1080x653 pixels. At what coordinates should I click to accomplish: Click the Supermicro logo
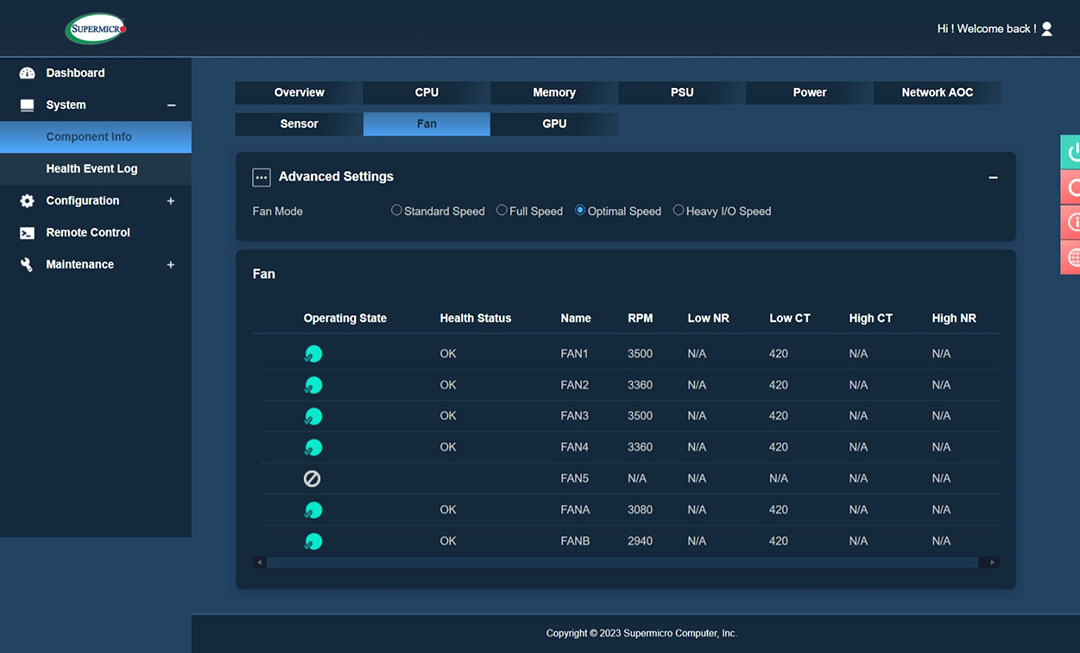[96, 29]
